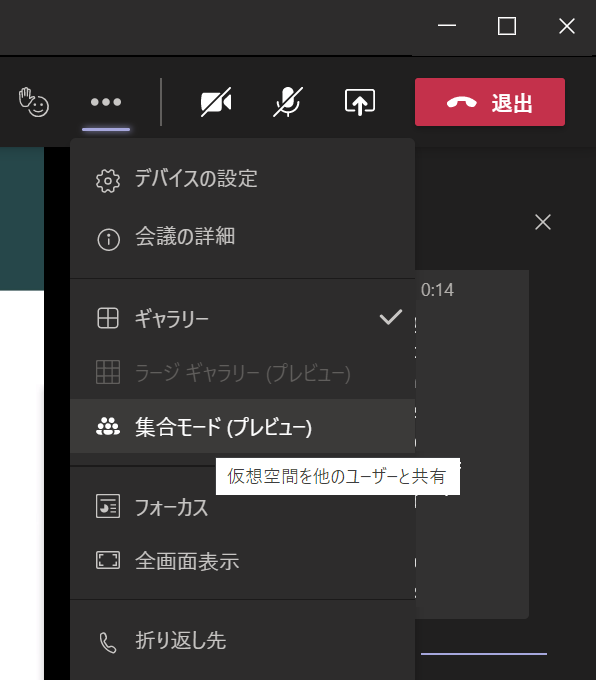596x680 pixels.
Task: Open the share content tray
Action: pyautogui.click(x=360, y=102)
